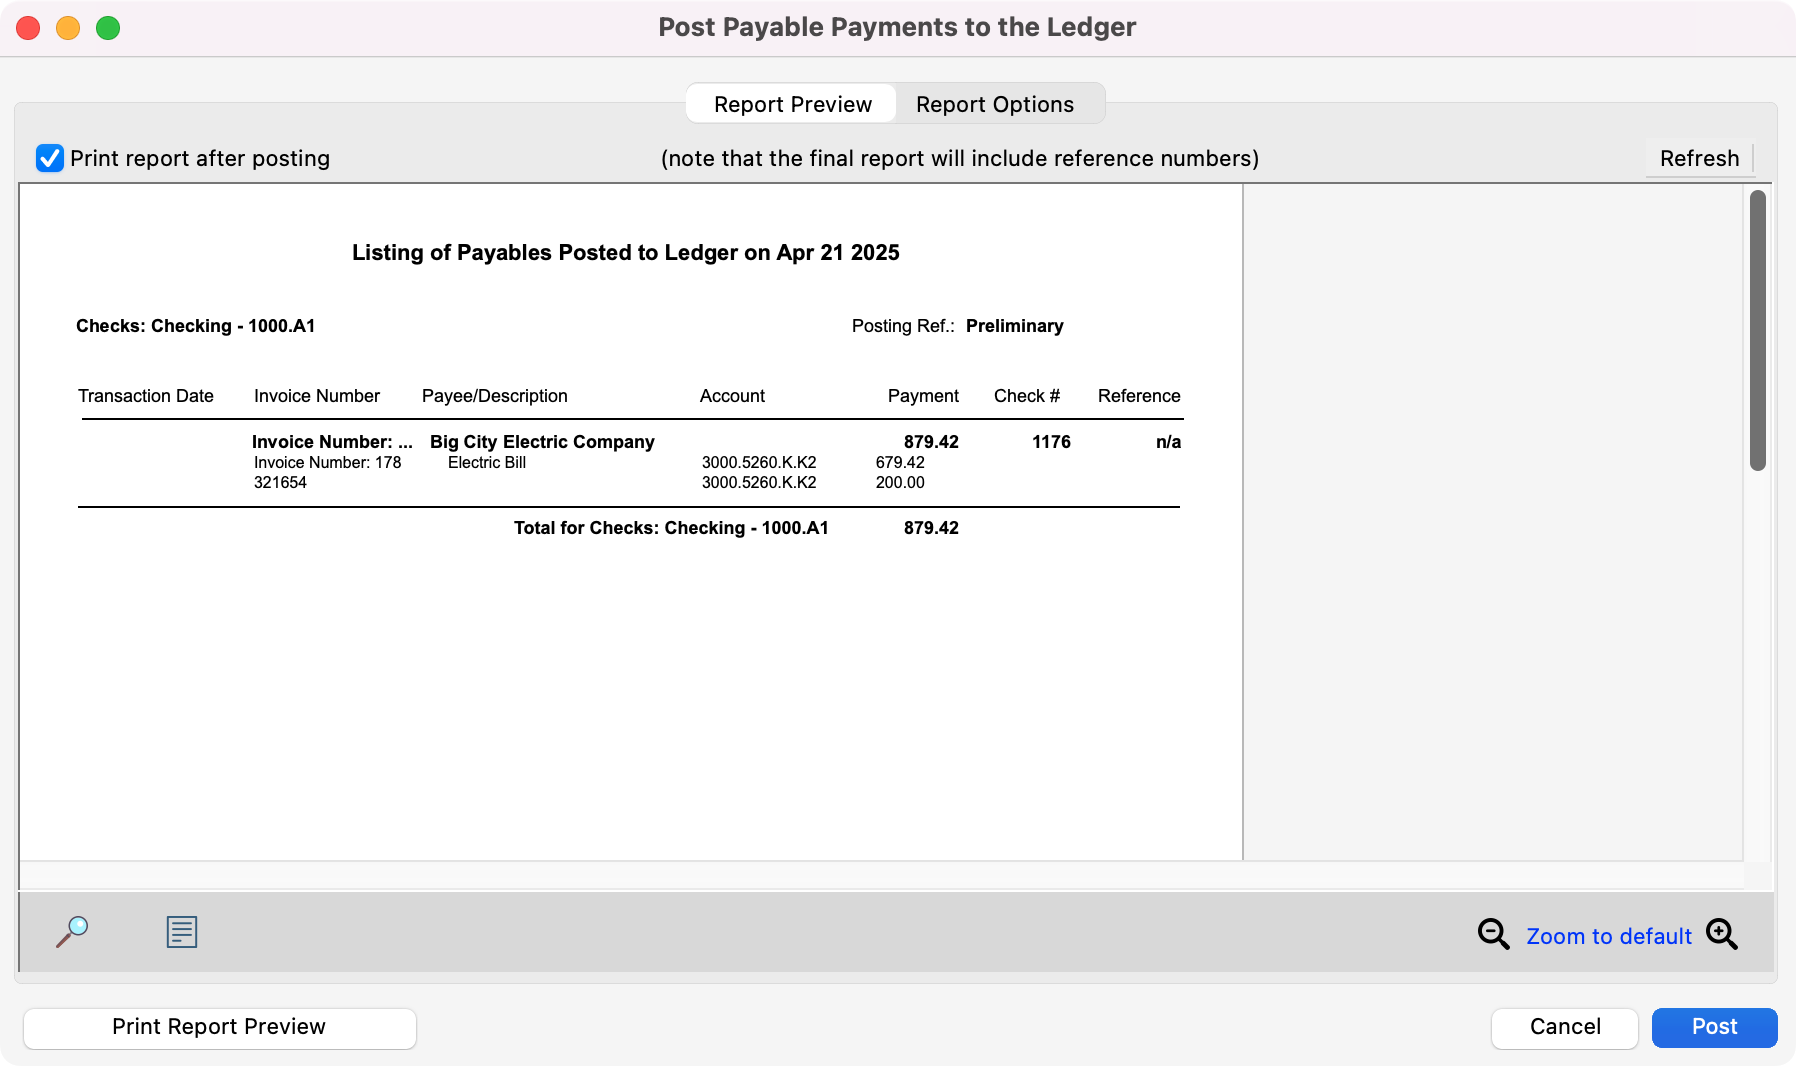Maximize the window with the green button
Image resolution: width=1796 pixels, height=1066 pixels.
click(108, 28)
